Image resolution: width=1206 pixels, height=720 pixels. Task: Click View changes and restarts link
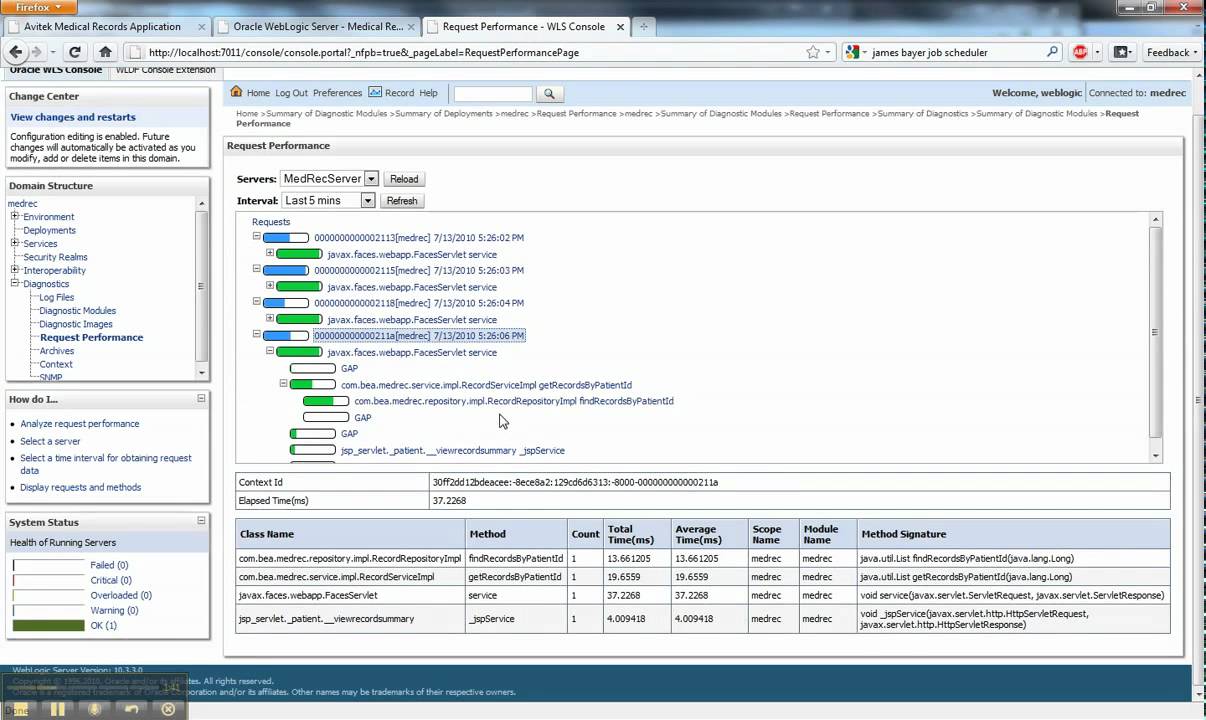pyautogui.click(x=73, y=117)
